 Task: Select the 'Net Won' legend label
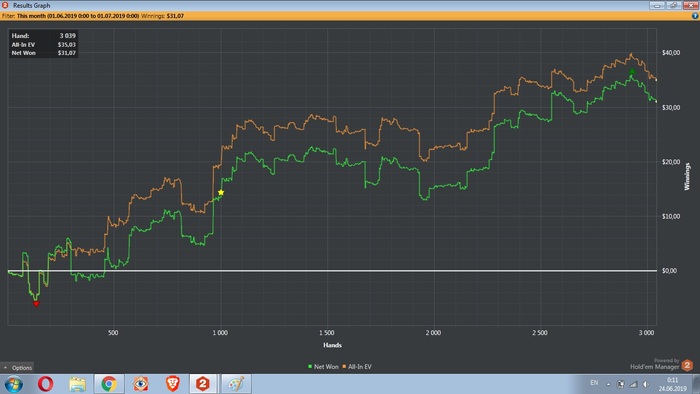pyautogui.click(x=326, y=367)
